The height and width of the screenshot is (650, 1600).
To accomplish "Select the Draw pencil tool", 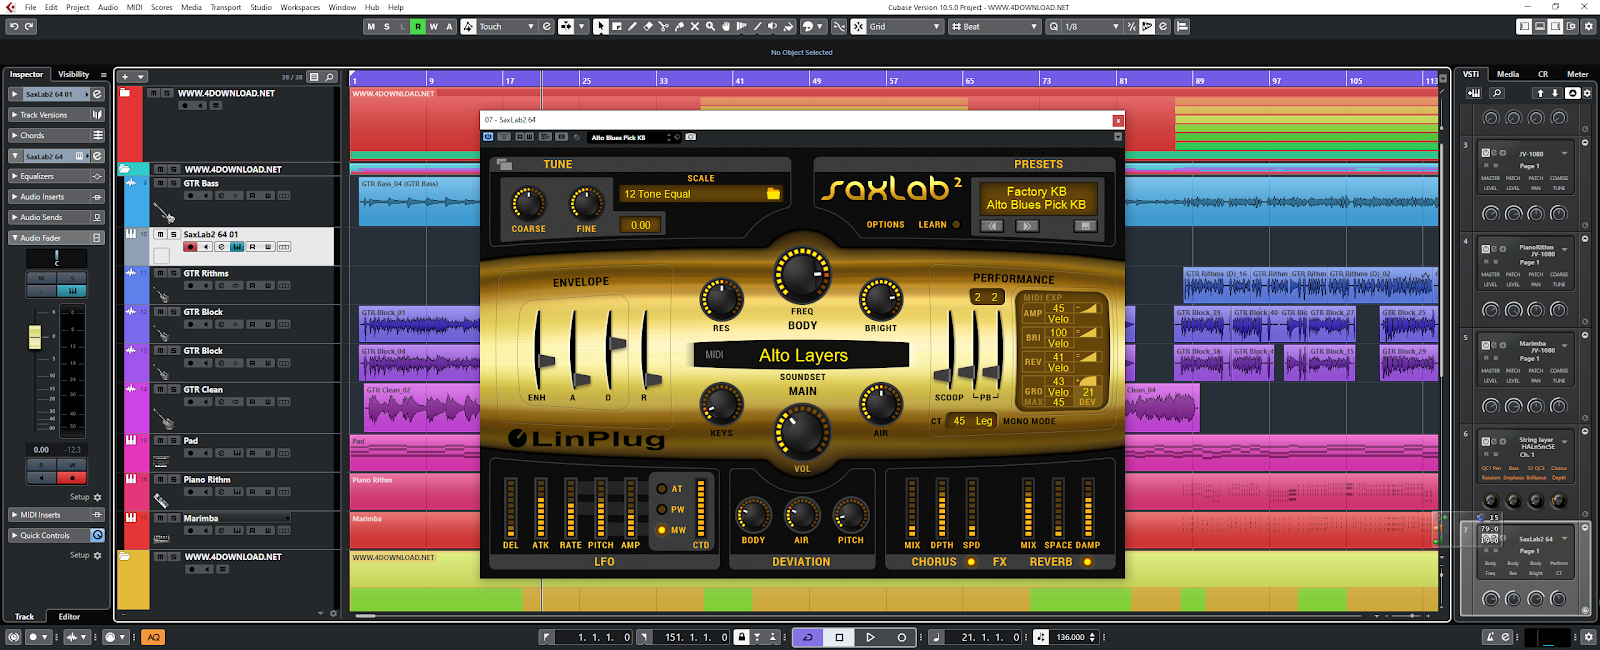I will [632, 26].
